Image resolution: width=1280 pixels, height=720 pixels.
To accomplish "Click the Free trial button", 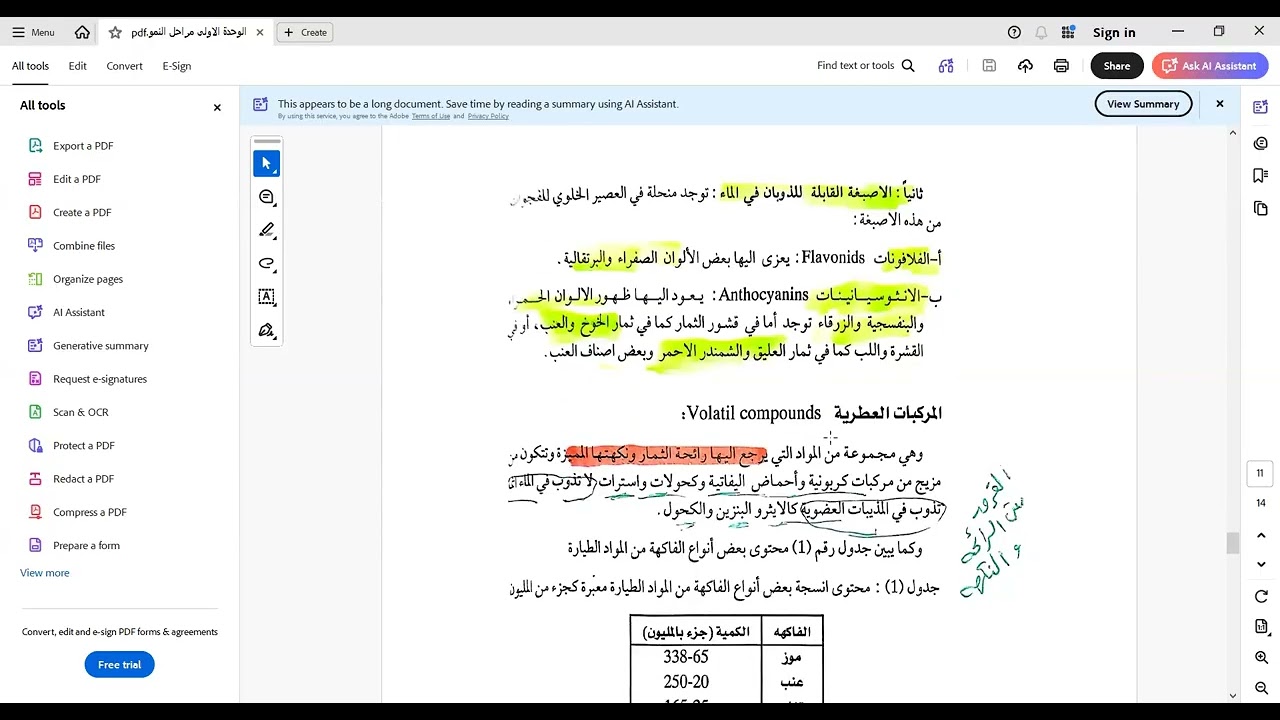I will pos(119,665).
